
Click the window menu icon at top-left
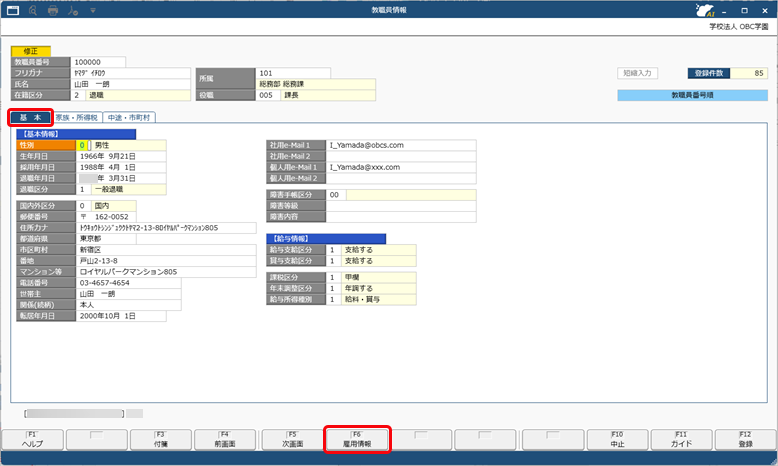[13, 10]
